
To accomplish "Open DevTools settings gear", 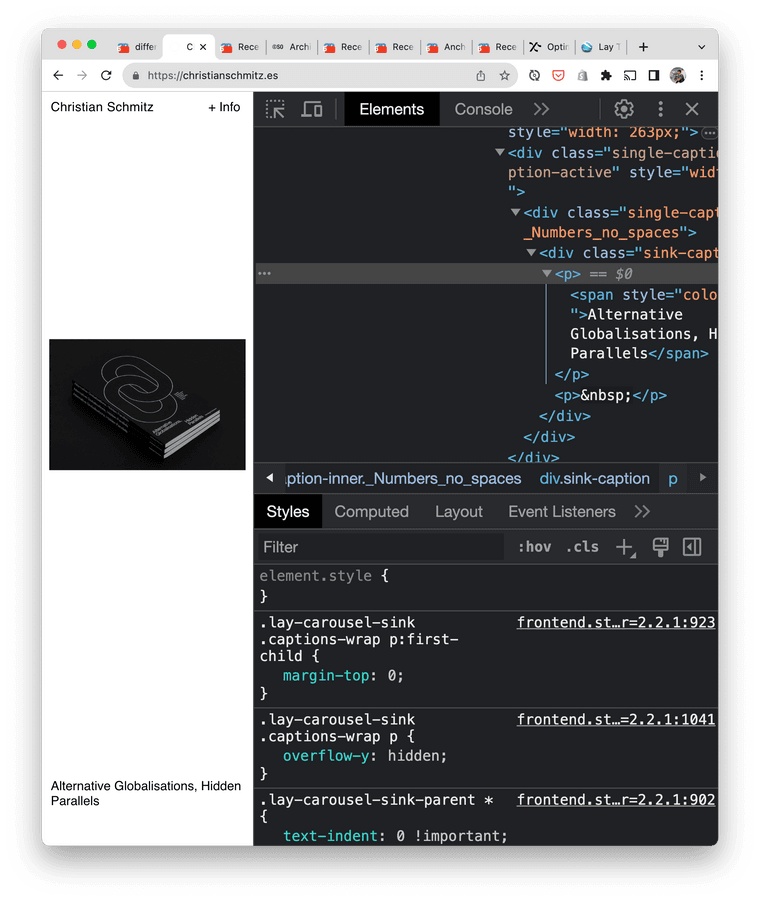I will (624, 109).
